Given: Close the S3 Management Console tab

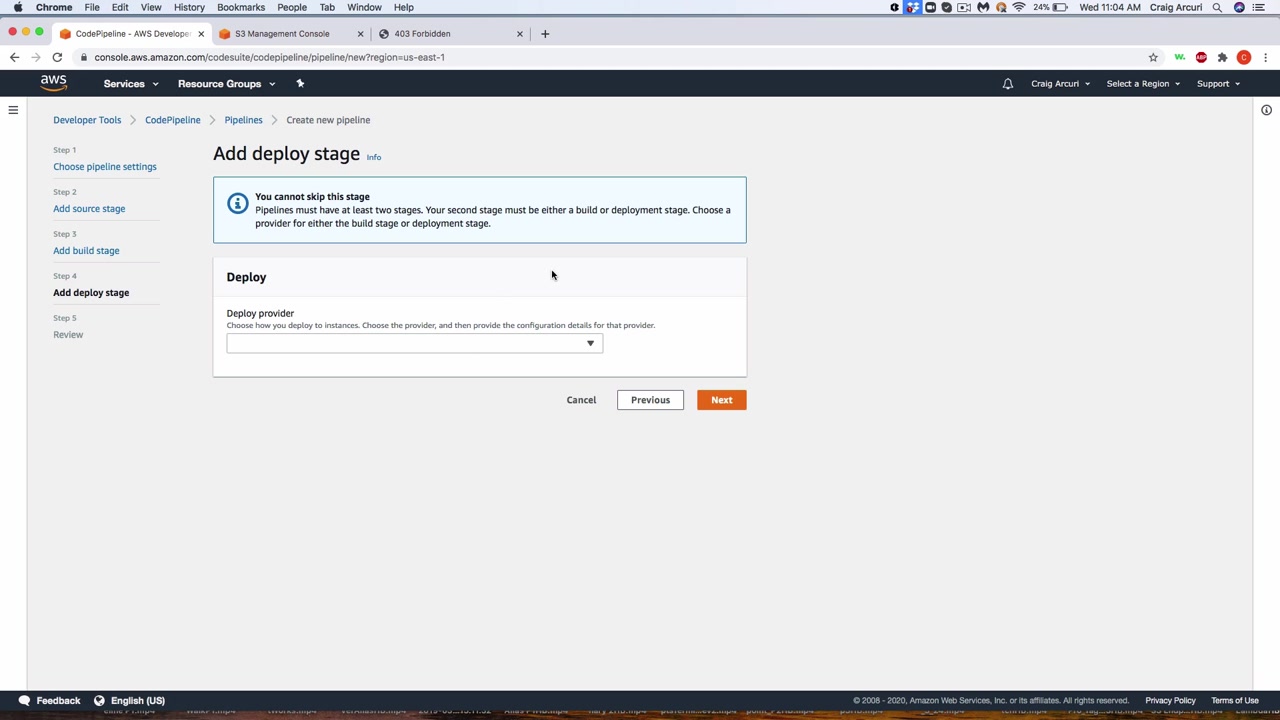Looking at the screenshot, I should point(360,34).
